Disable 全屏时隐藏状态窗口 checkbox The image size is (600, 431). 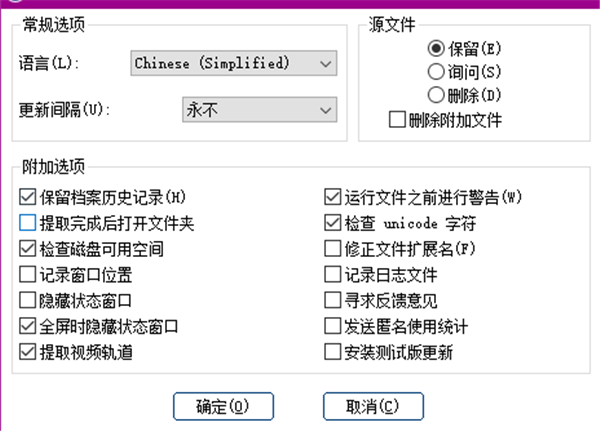27,326
